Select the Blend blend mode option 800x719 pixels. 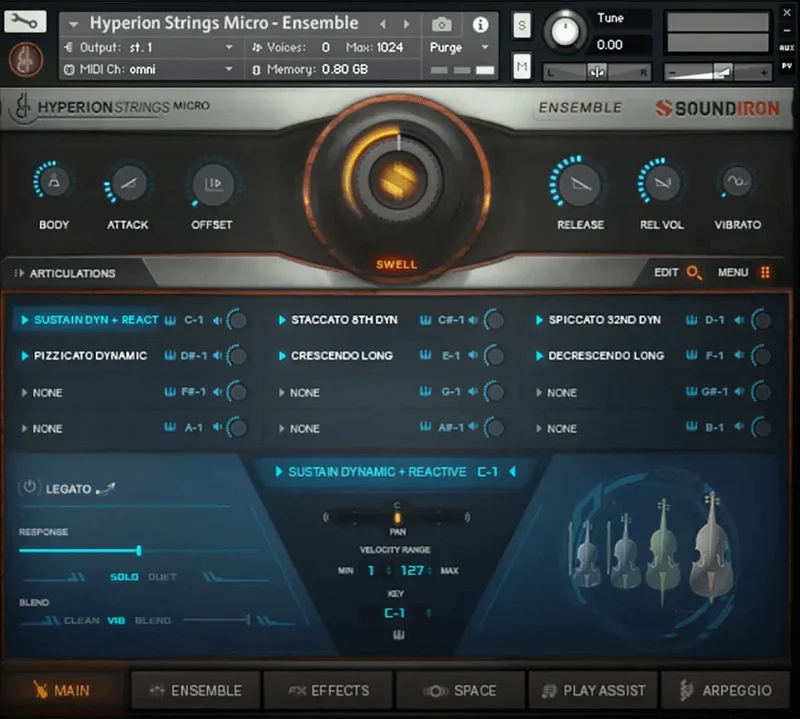point(153,621)
